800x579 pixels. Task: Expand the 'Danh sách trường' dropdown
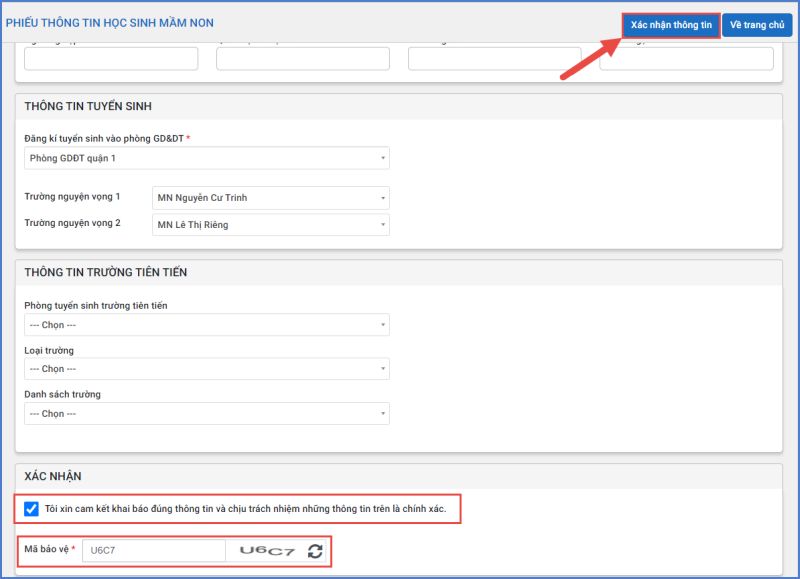tap(206, 413)
